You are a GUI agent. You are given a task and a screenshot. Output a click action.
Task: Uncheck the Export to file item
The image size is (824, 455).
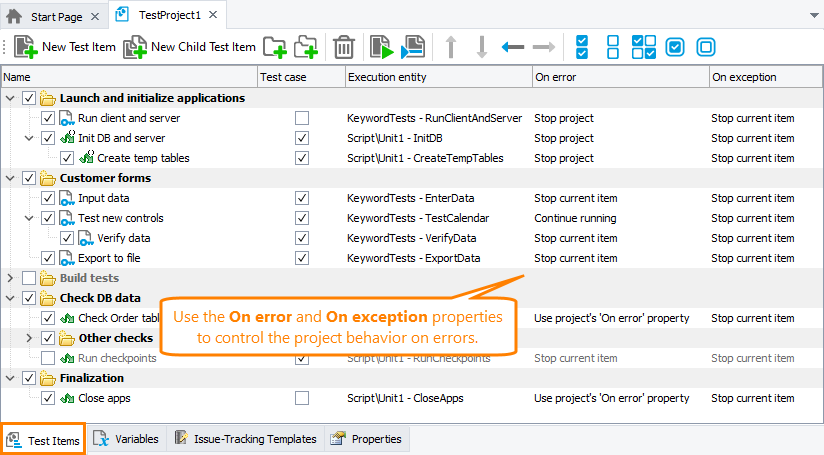(48, 258)
